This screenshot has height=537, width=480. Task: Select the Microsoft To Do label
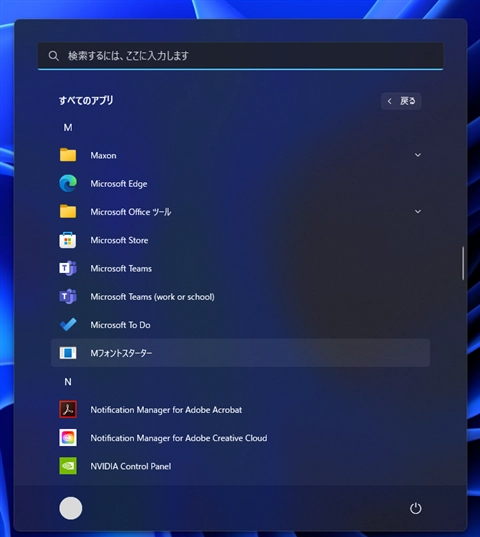click(x=120, y=325)
